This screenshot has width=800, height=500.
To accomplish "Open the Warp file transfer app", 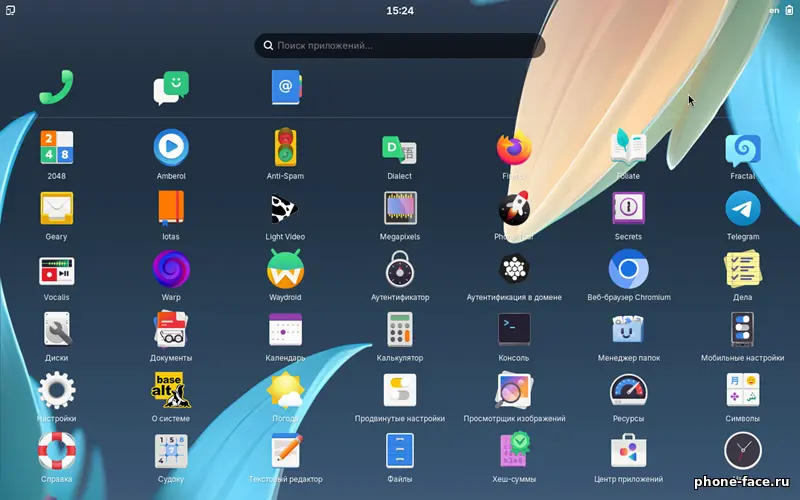I will pos(171,269).
